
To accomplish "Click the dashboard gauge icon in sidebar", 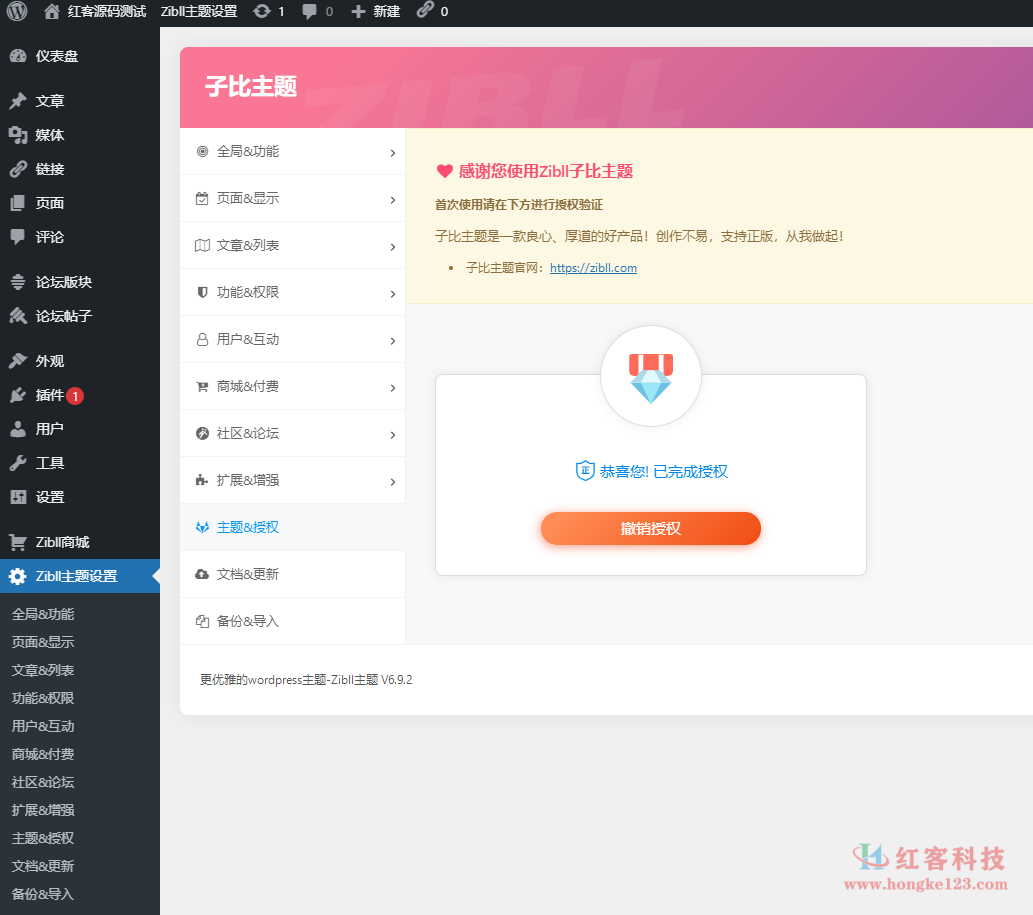I will [x=18, y=56].
